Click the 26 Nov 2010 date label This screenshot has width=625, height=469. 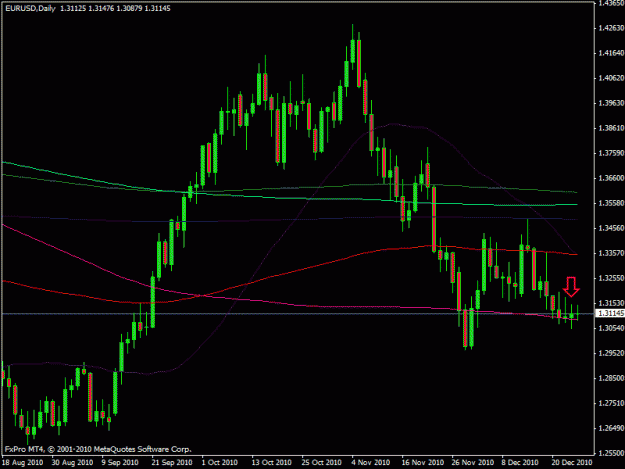click(x=472, y=463)
